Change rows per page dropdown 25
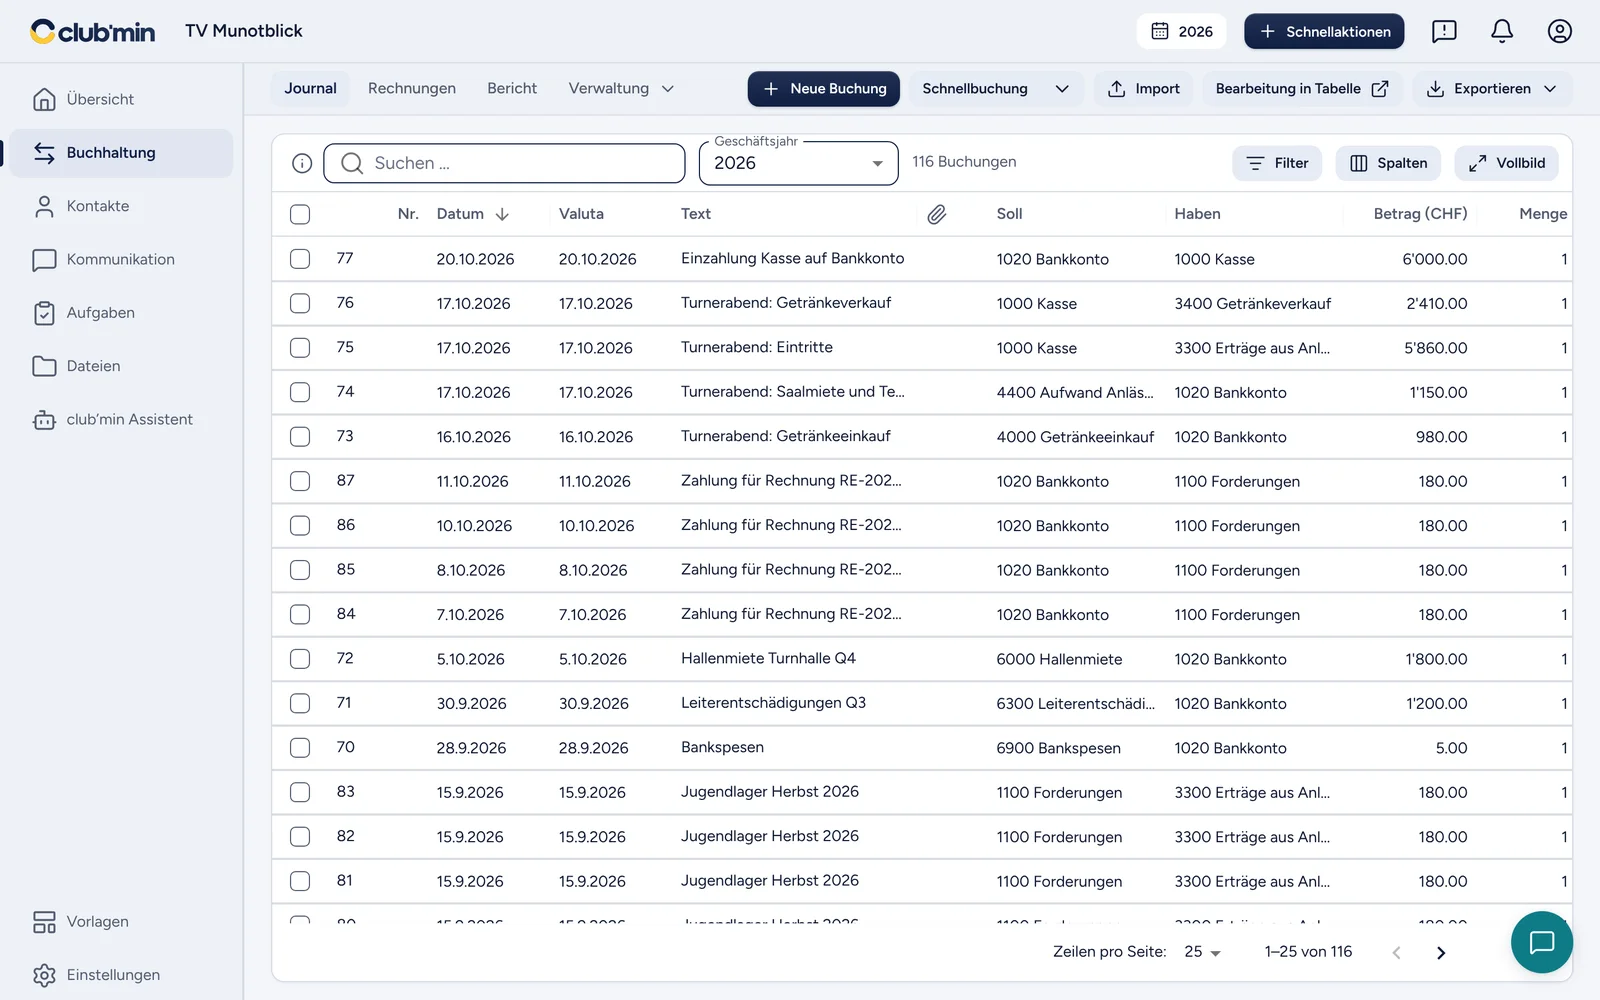This screenshot has height=1000, width=1600. (1202, 952)
